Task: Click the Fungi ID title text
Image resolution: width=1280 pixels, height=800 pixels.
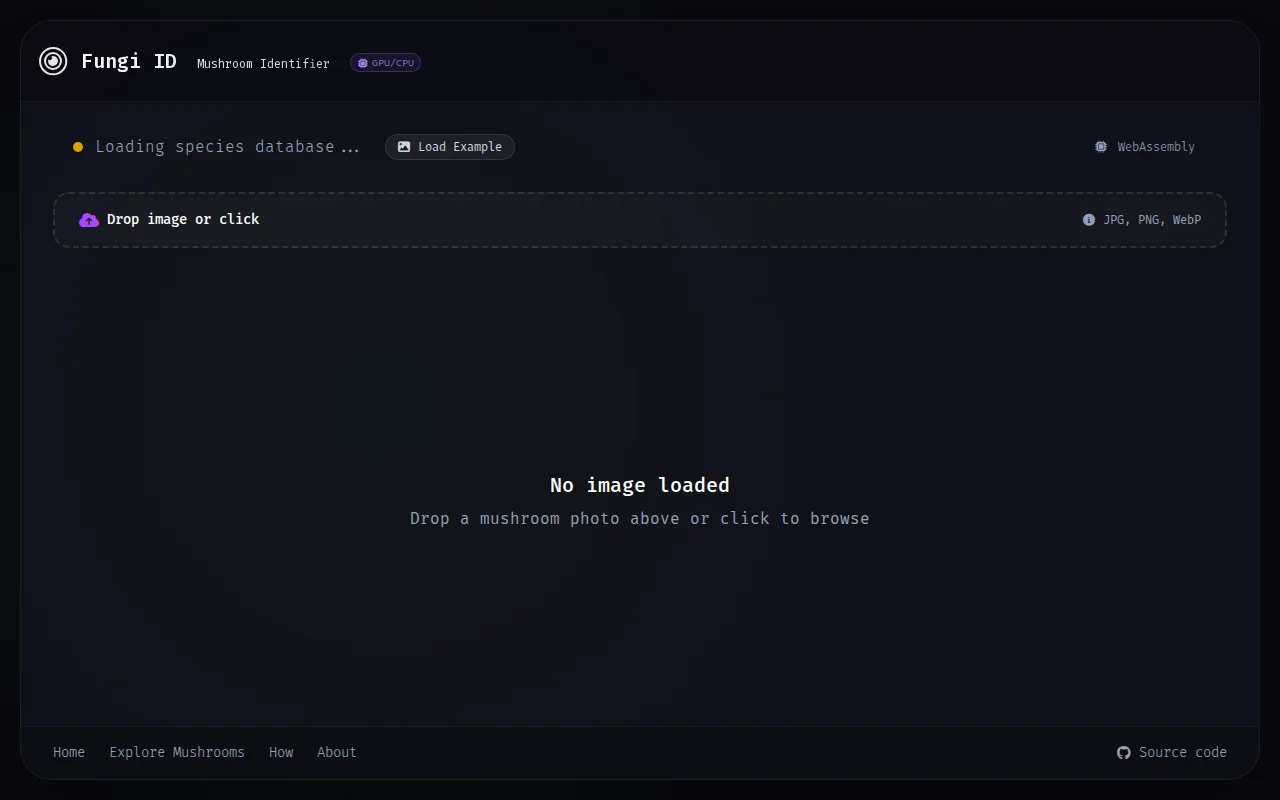Action: [x=129, y=61]
